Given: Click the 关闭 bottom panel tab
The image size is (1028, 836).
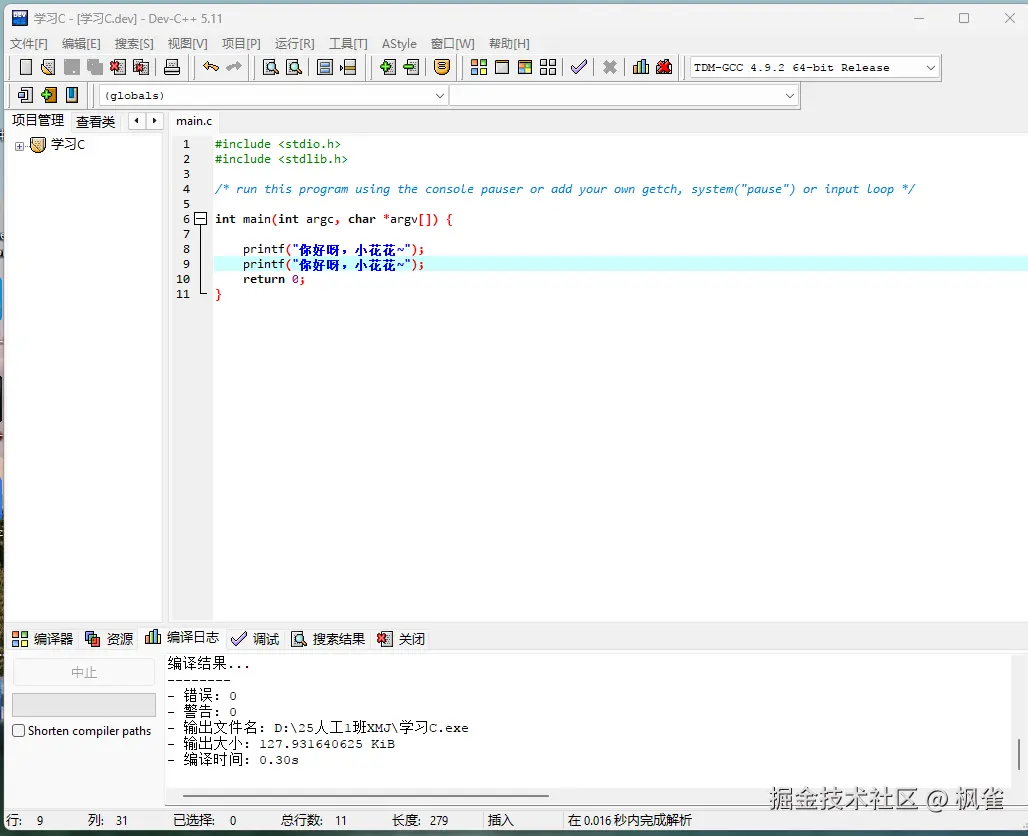Looking at the screenshot, I should (401, 639).
